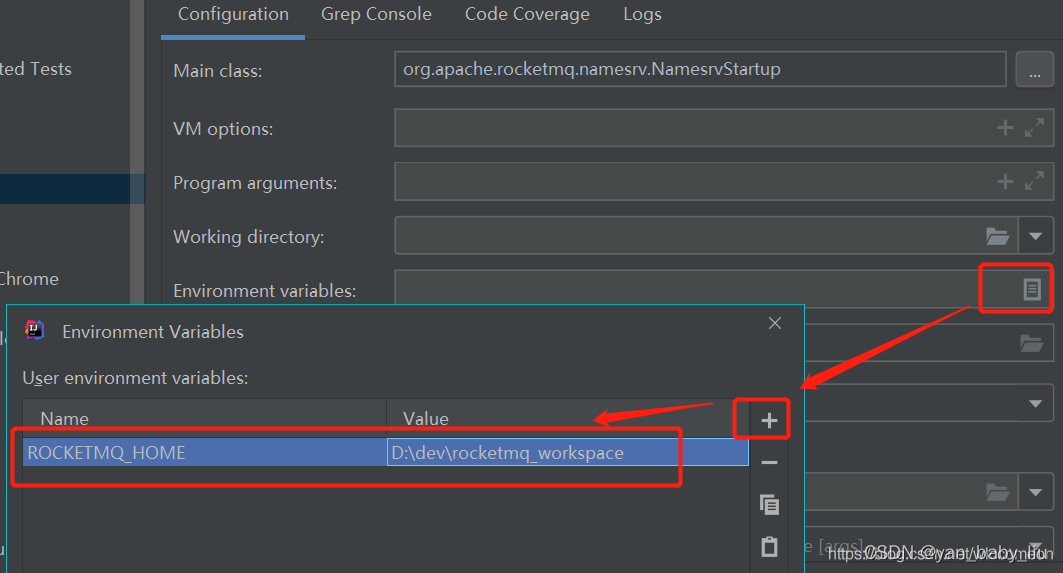Copy the selected environment variable
1063x573 pixels.
point(769,505)
